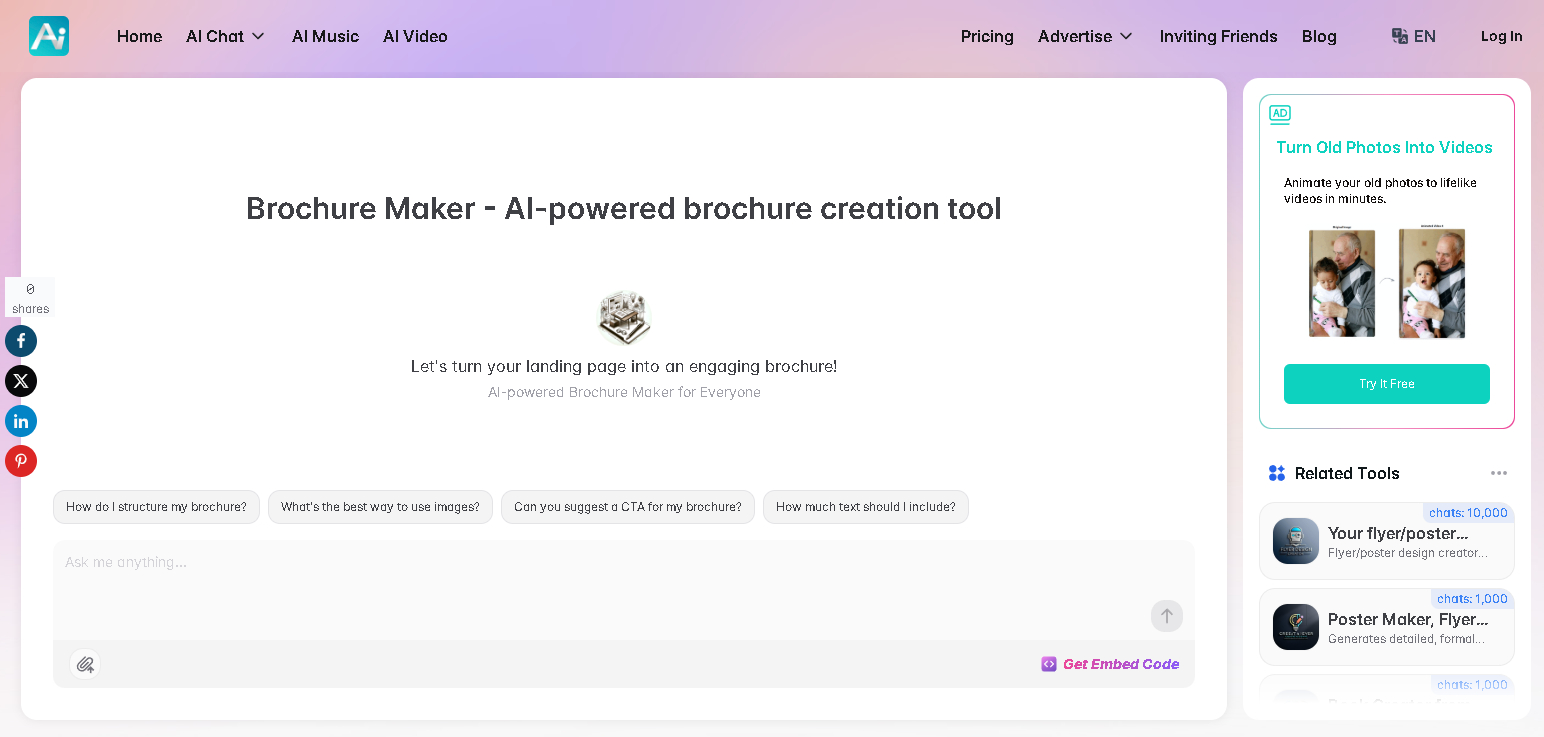Share using the X (Twitter) icon

tap(21, 381)
